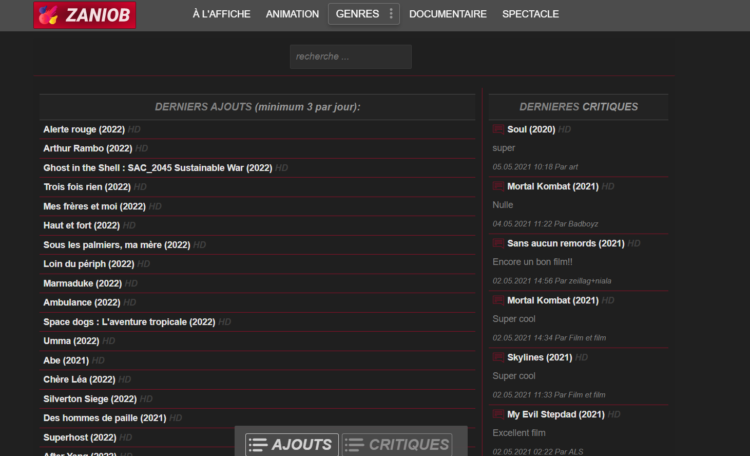Switch to the Ajouts view

coord(292,445)
